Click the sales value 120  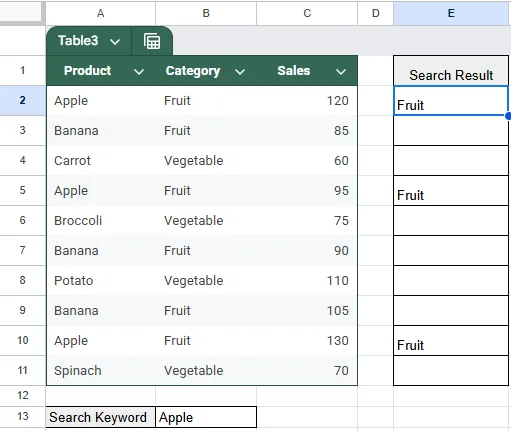[x=337, y=101]
